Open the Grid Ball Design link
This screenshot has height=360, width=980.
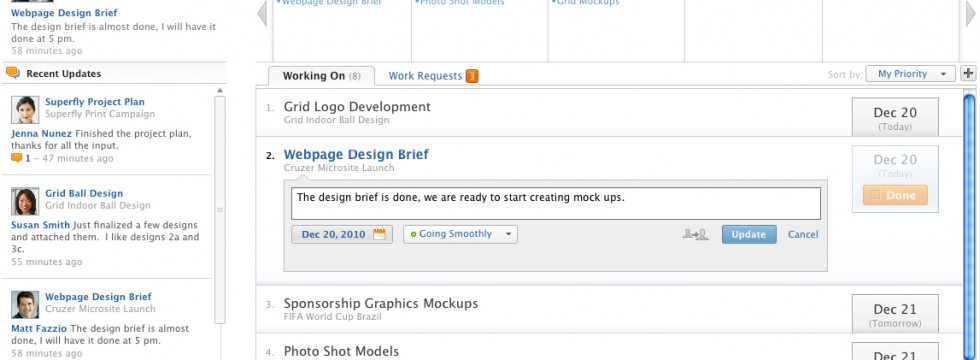[x=84, y=194]
